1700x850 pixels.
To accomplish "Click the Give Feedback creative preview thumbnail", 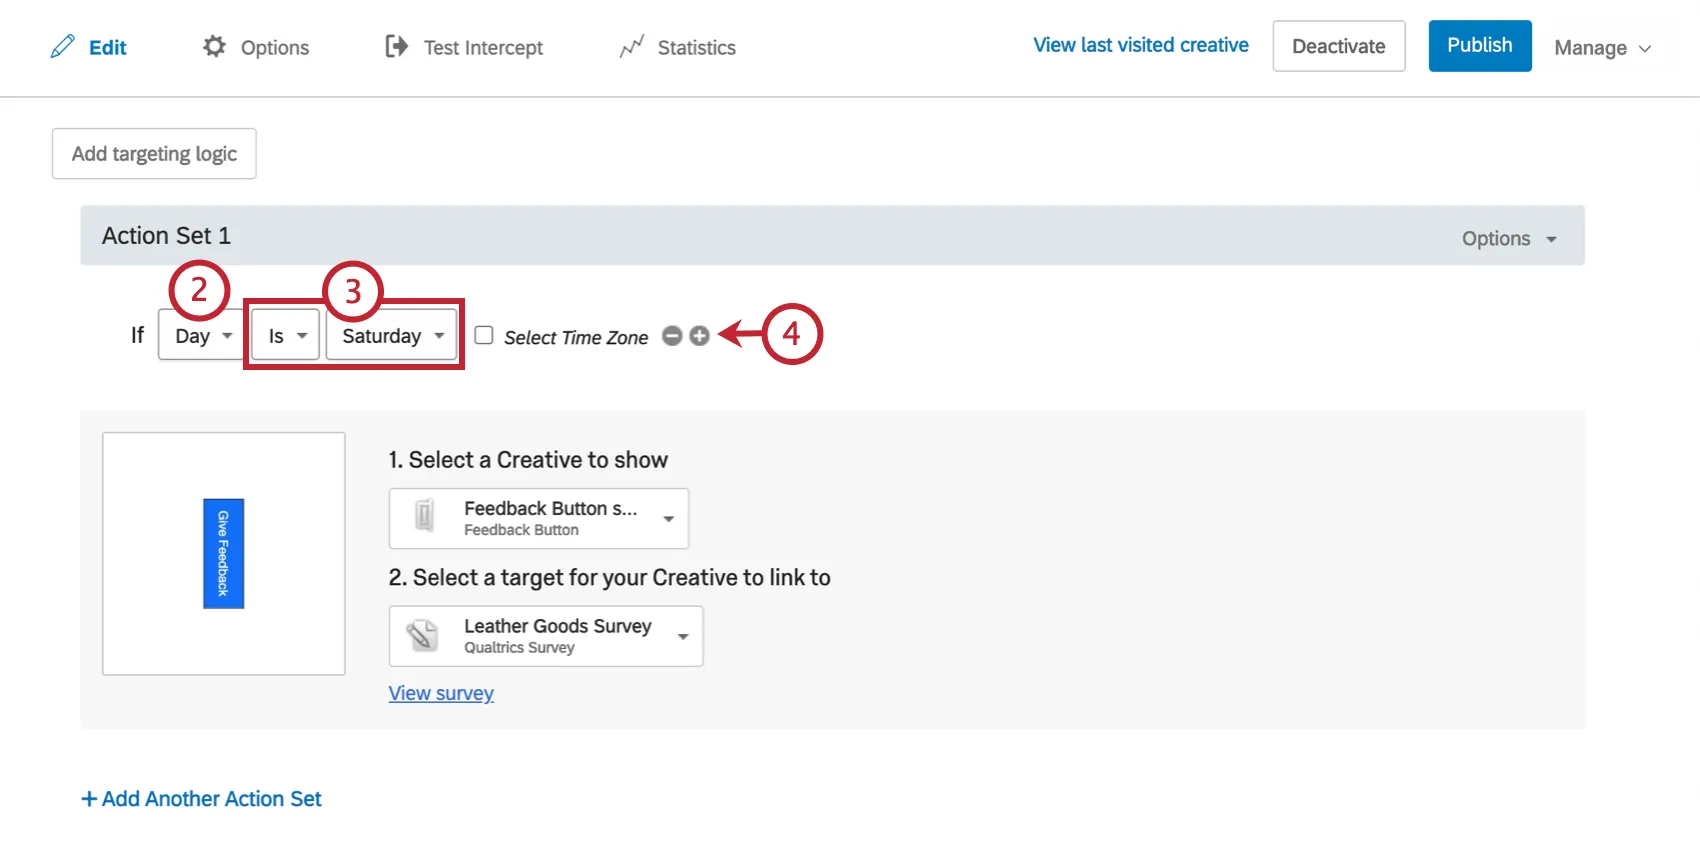I will pyautogui.click(x=224, y=553).
